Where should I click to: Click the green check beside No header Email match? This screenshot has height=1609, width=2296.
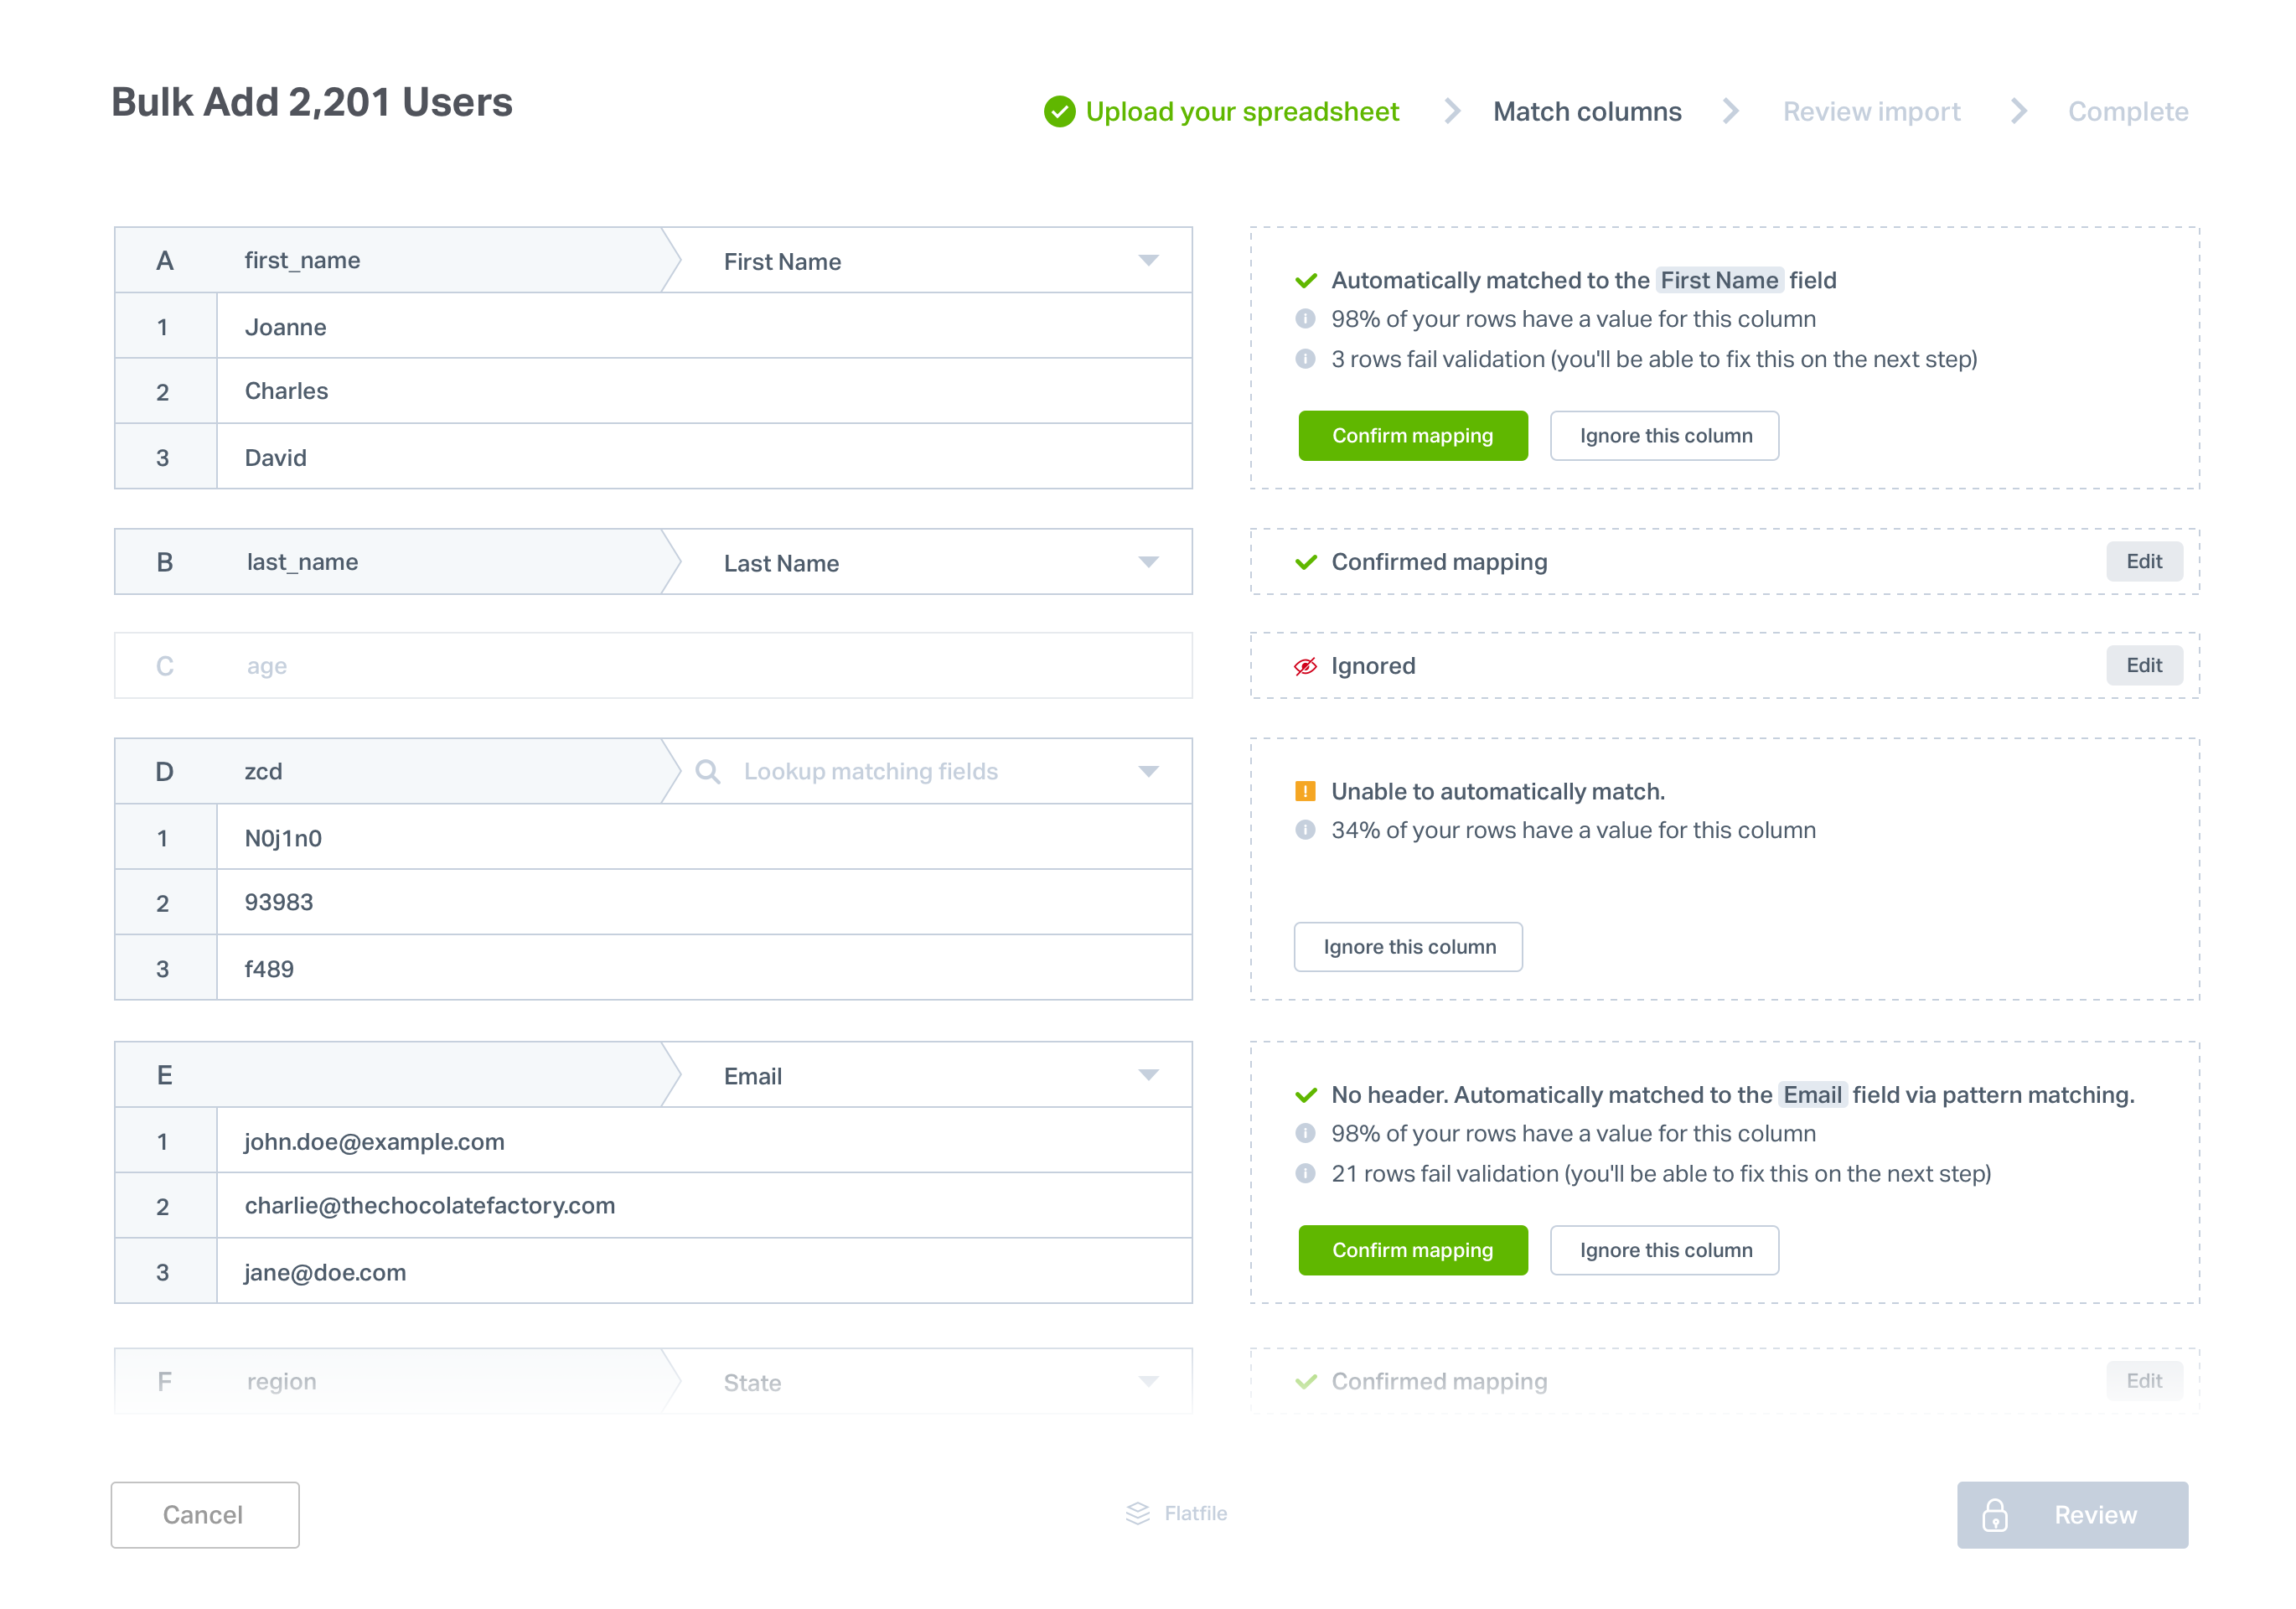coord(1305,1095)
